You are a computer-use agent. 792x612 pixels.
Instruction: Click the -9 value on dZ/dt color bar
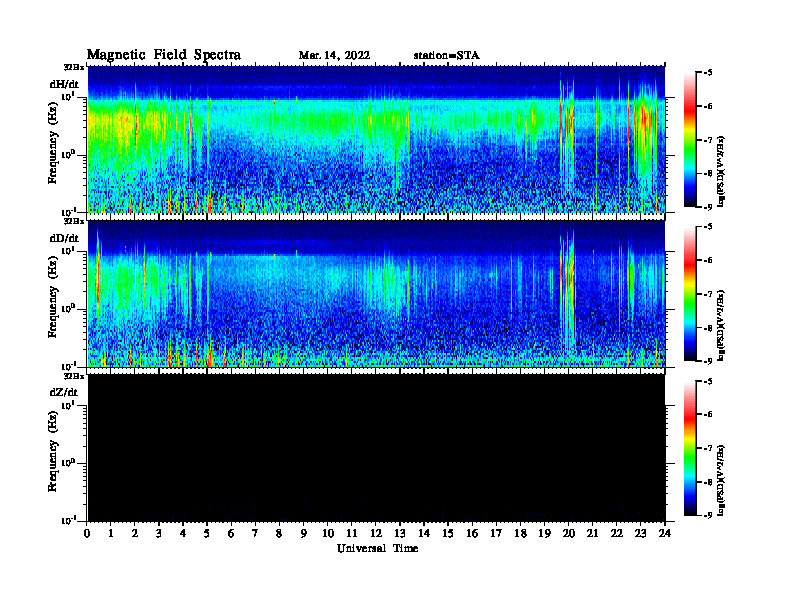707,515
